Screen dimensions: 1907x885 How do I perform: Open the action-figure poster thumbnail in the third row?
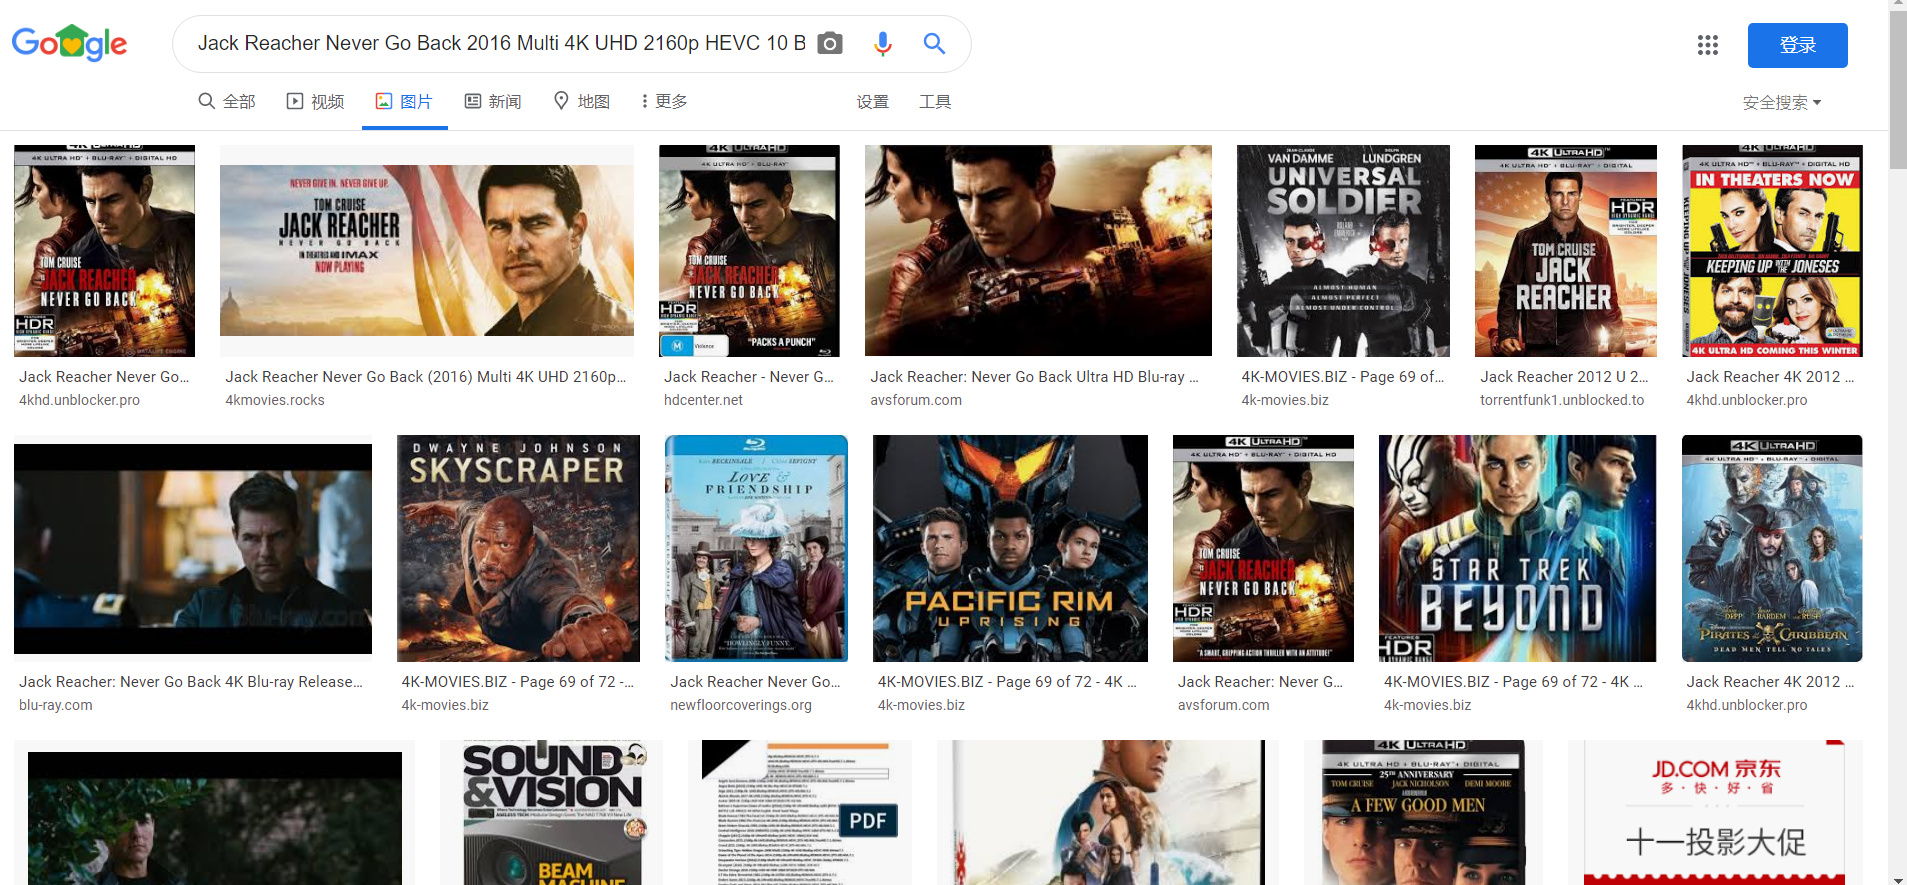point(1108,812)
